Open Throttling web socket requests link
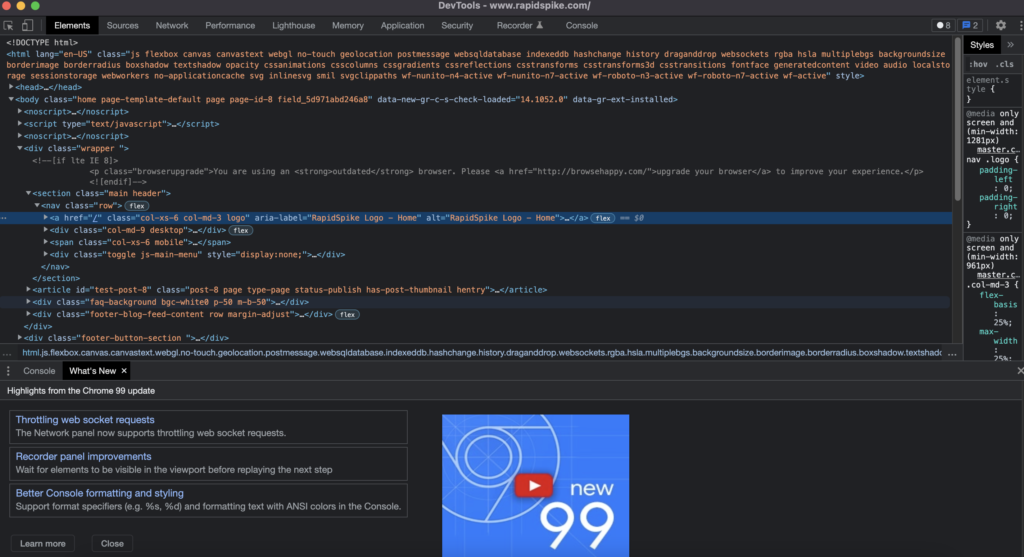Screen dimensions: 1024x557 85,420
